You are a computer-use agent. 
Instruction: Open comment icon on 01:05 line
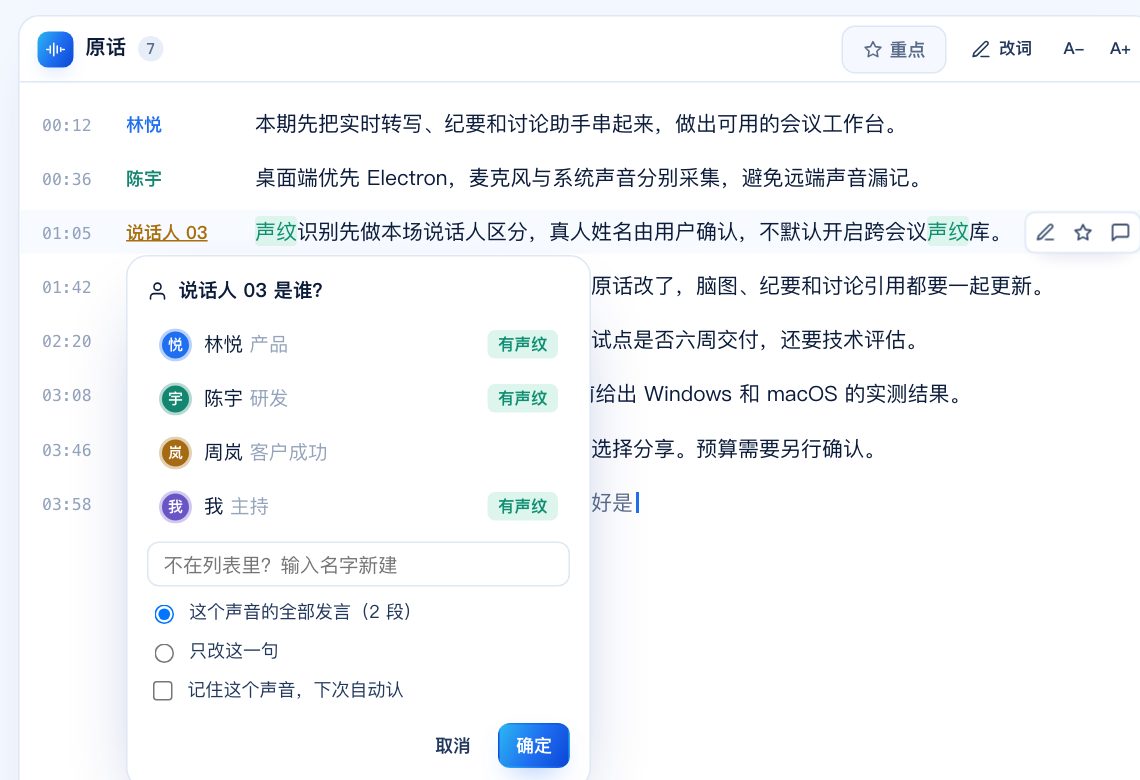click(1120, 233)
